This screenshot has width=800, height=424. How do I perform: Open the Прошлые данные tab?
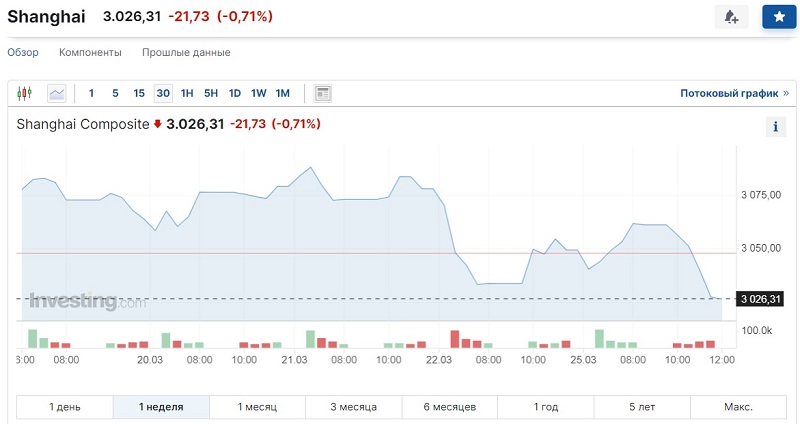click(186, 52)
